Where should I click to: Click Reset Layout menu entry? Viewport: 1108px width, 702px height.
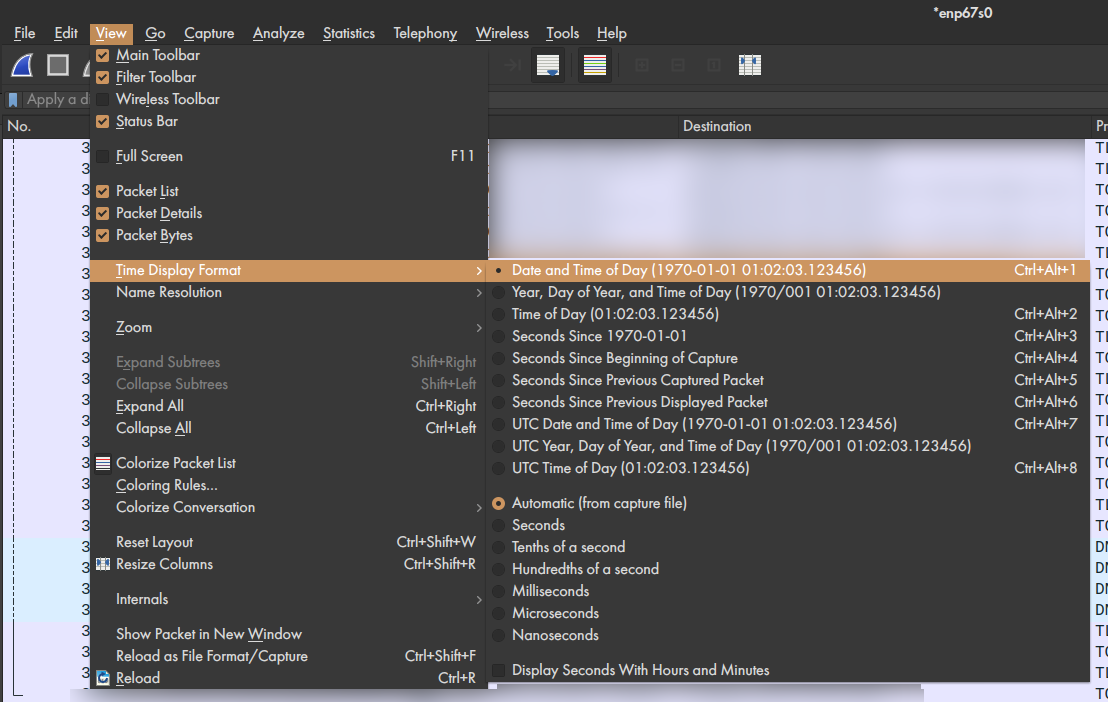(x=289, y=542)
